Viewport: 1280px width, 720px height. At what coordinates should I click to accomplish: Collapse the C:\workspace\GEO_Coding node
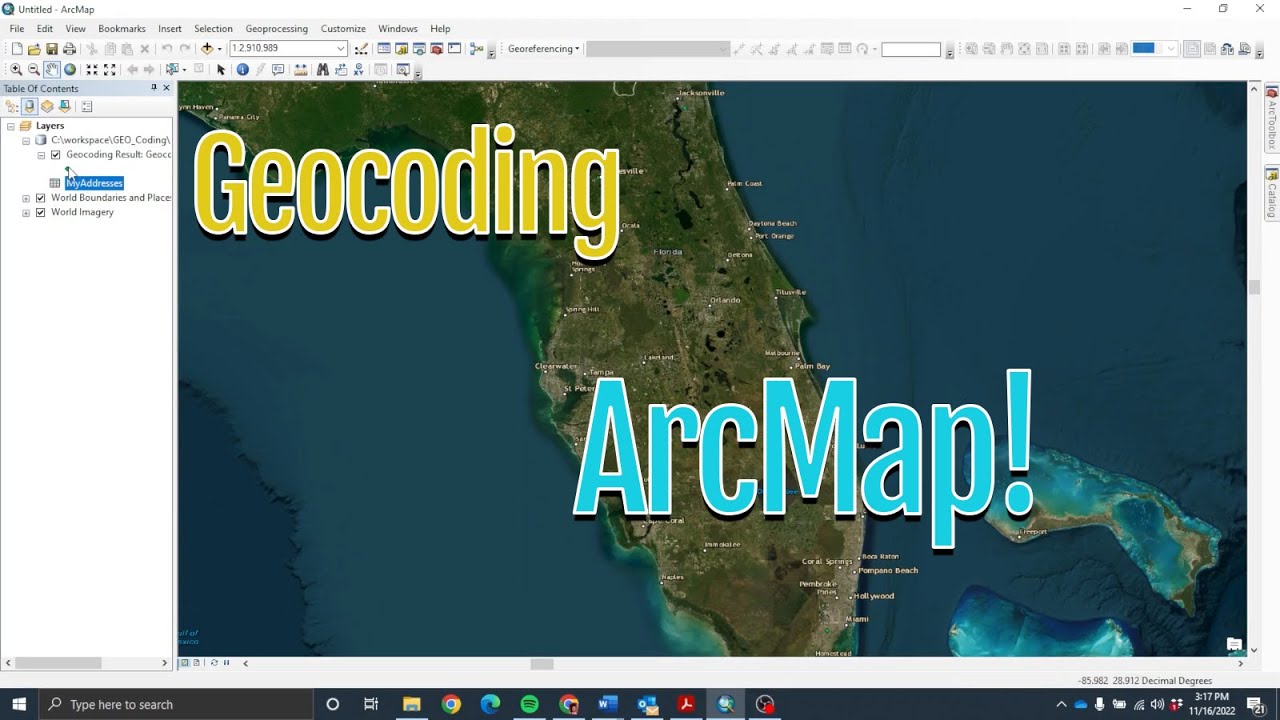click(x=26, y=141)
